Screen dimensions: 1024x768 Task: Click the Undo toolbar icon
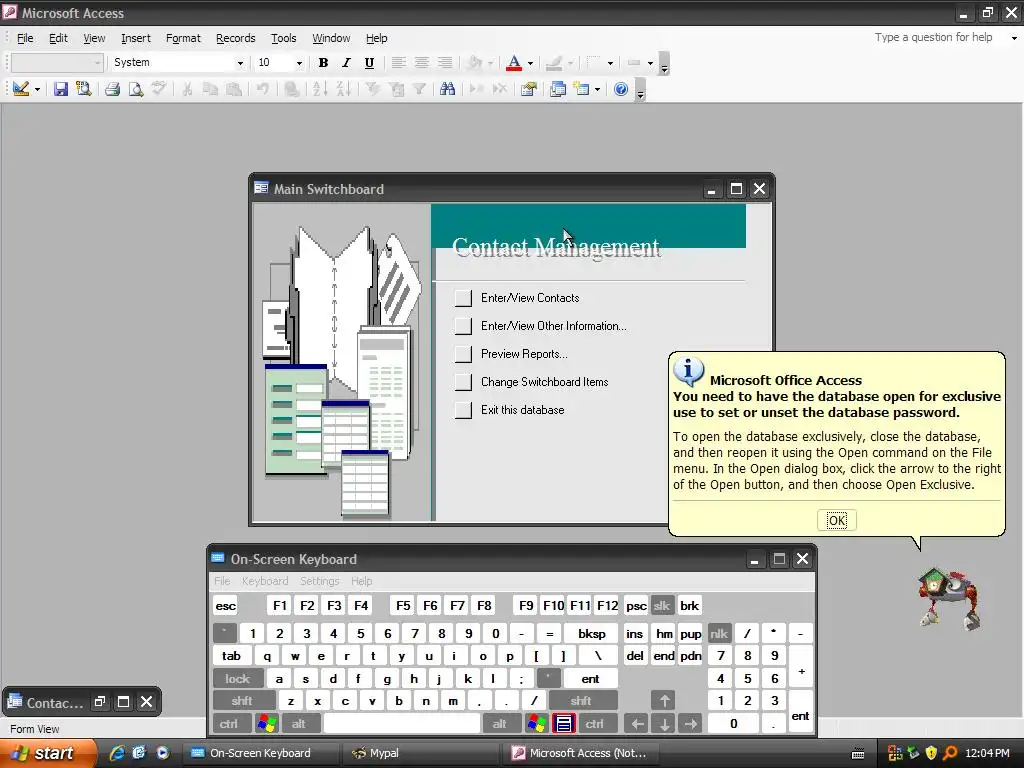(x=263, y=89)
